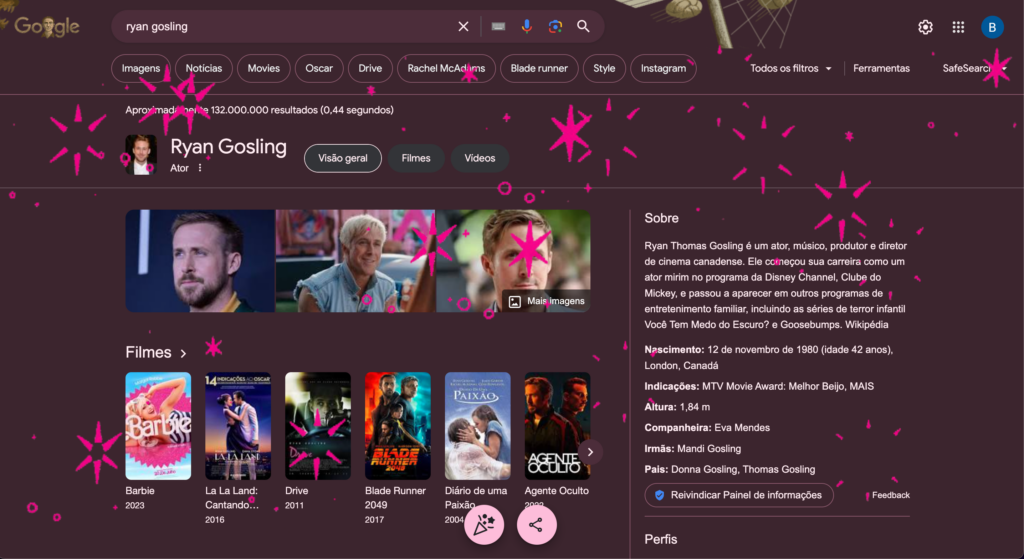Viewport: 1024px width, 559px height.
Task: Select the Notícias filter chip
Action: 204,69
